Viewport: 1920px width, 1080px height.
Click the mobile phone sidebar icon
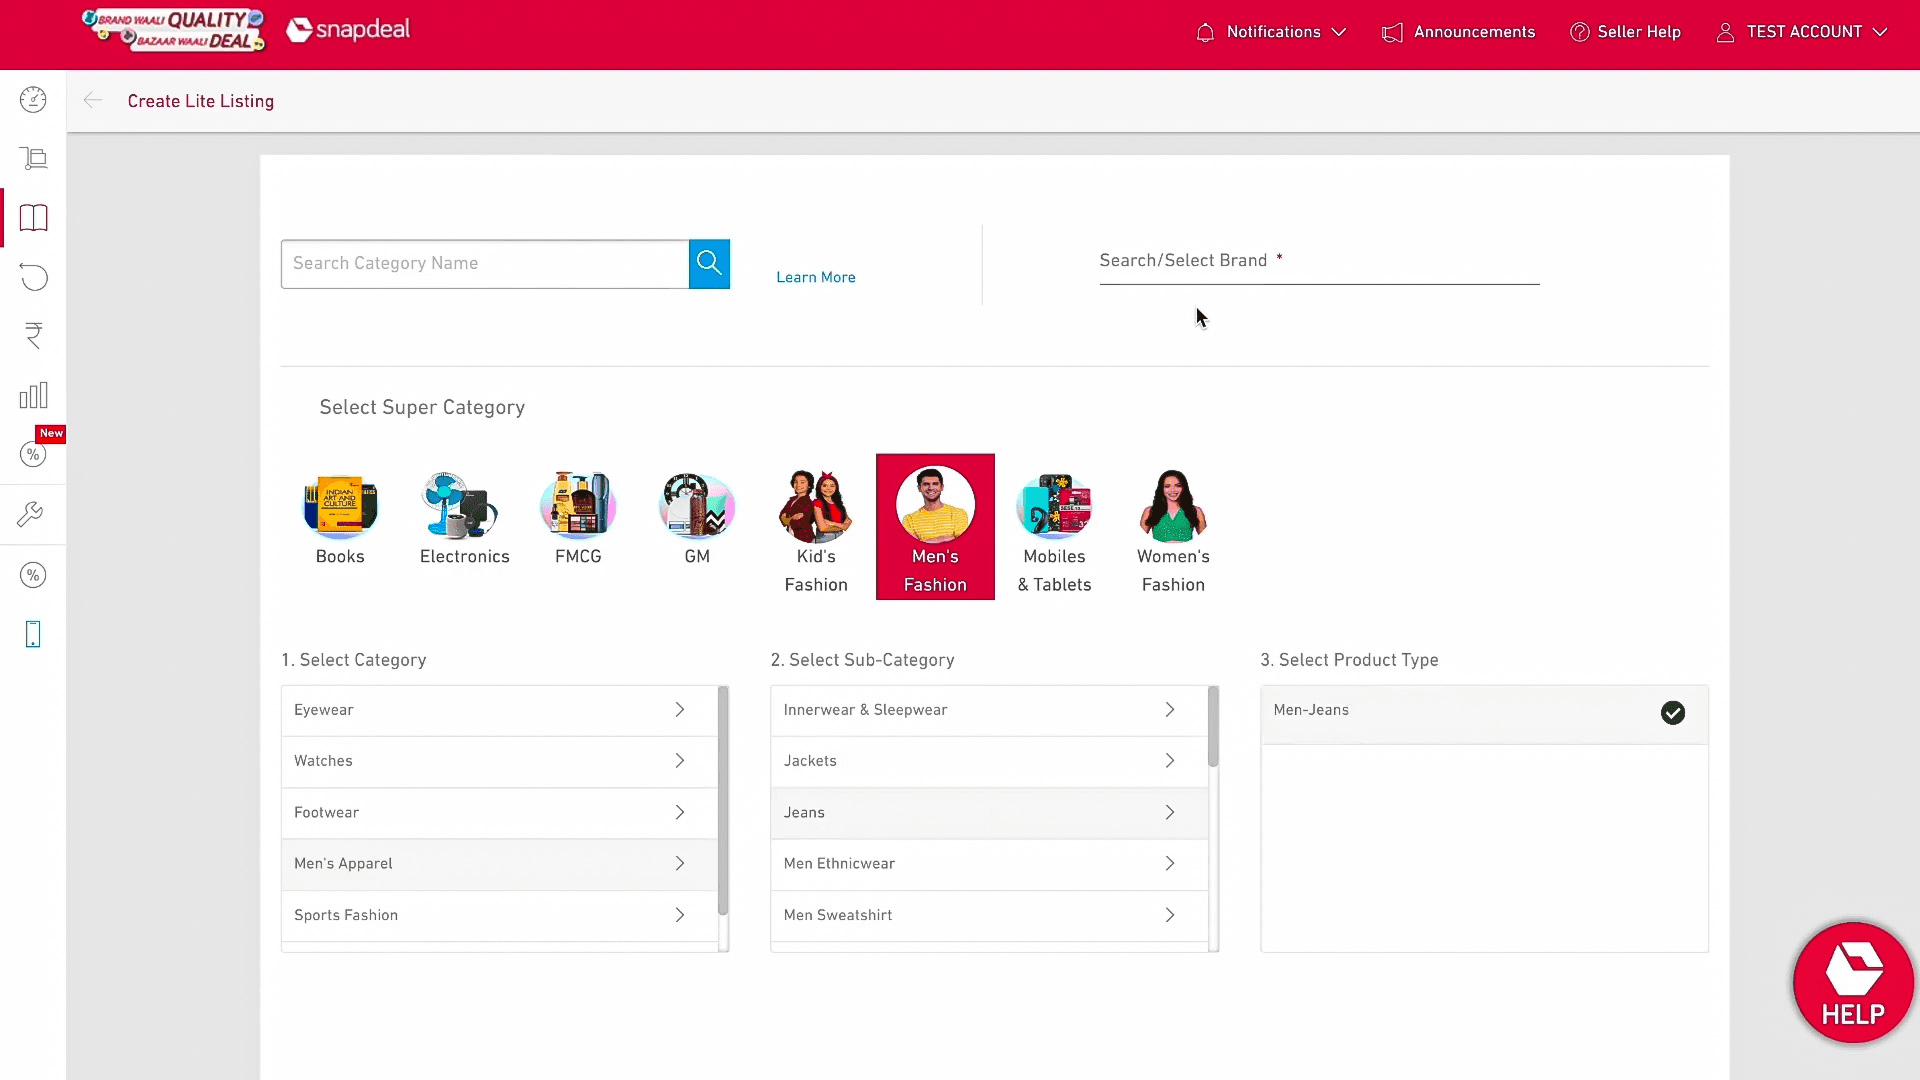[33, 634]
